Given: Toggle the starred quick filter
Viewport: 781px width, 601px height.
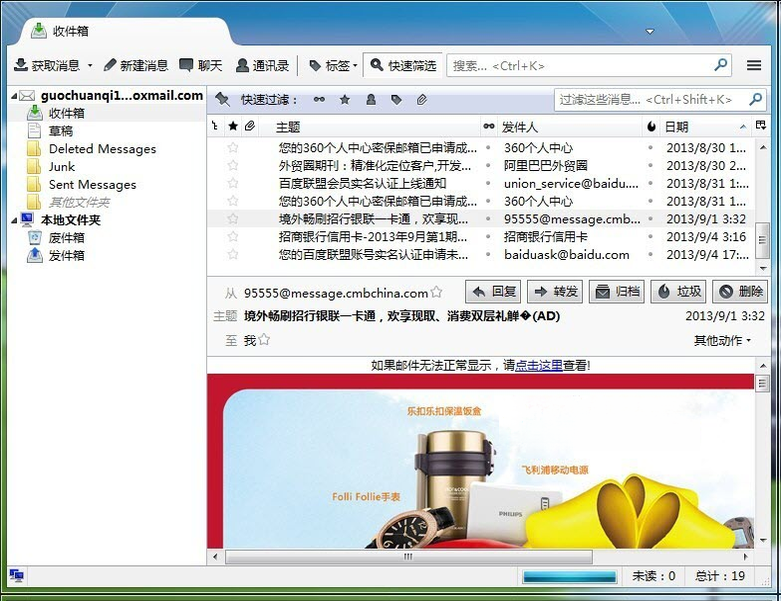Looking at the screenshot, I should pyautogui.click(x=345, y=100).
